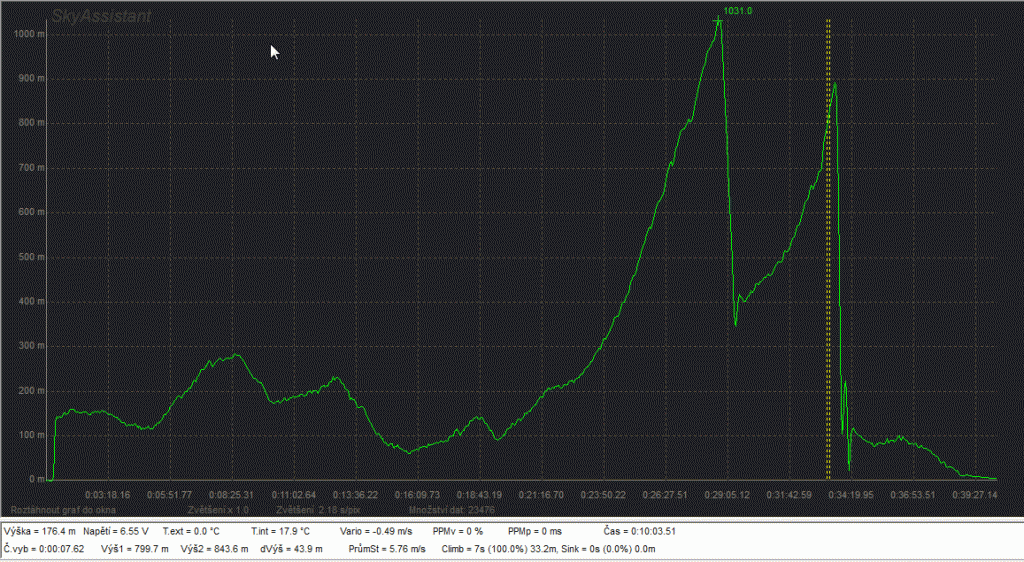
Task: Click the yellow dotted selection cursor lines
Action: tap(828, 250)
